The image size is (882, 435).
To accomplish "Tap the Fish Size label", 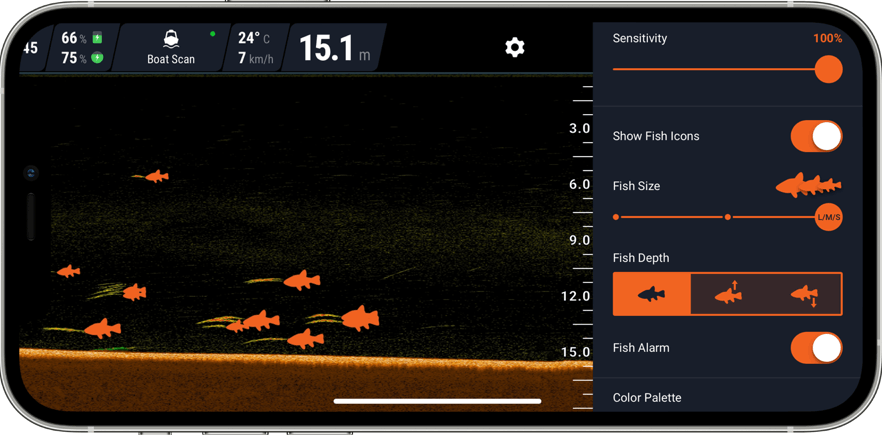I will click(636, 186).
